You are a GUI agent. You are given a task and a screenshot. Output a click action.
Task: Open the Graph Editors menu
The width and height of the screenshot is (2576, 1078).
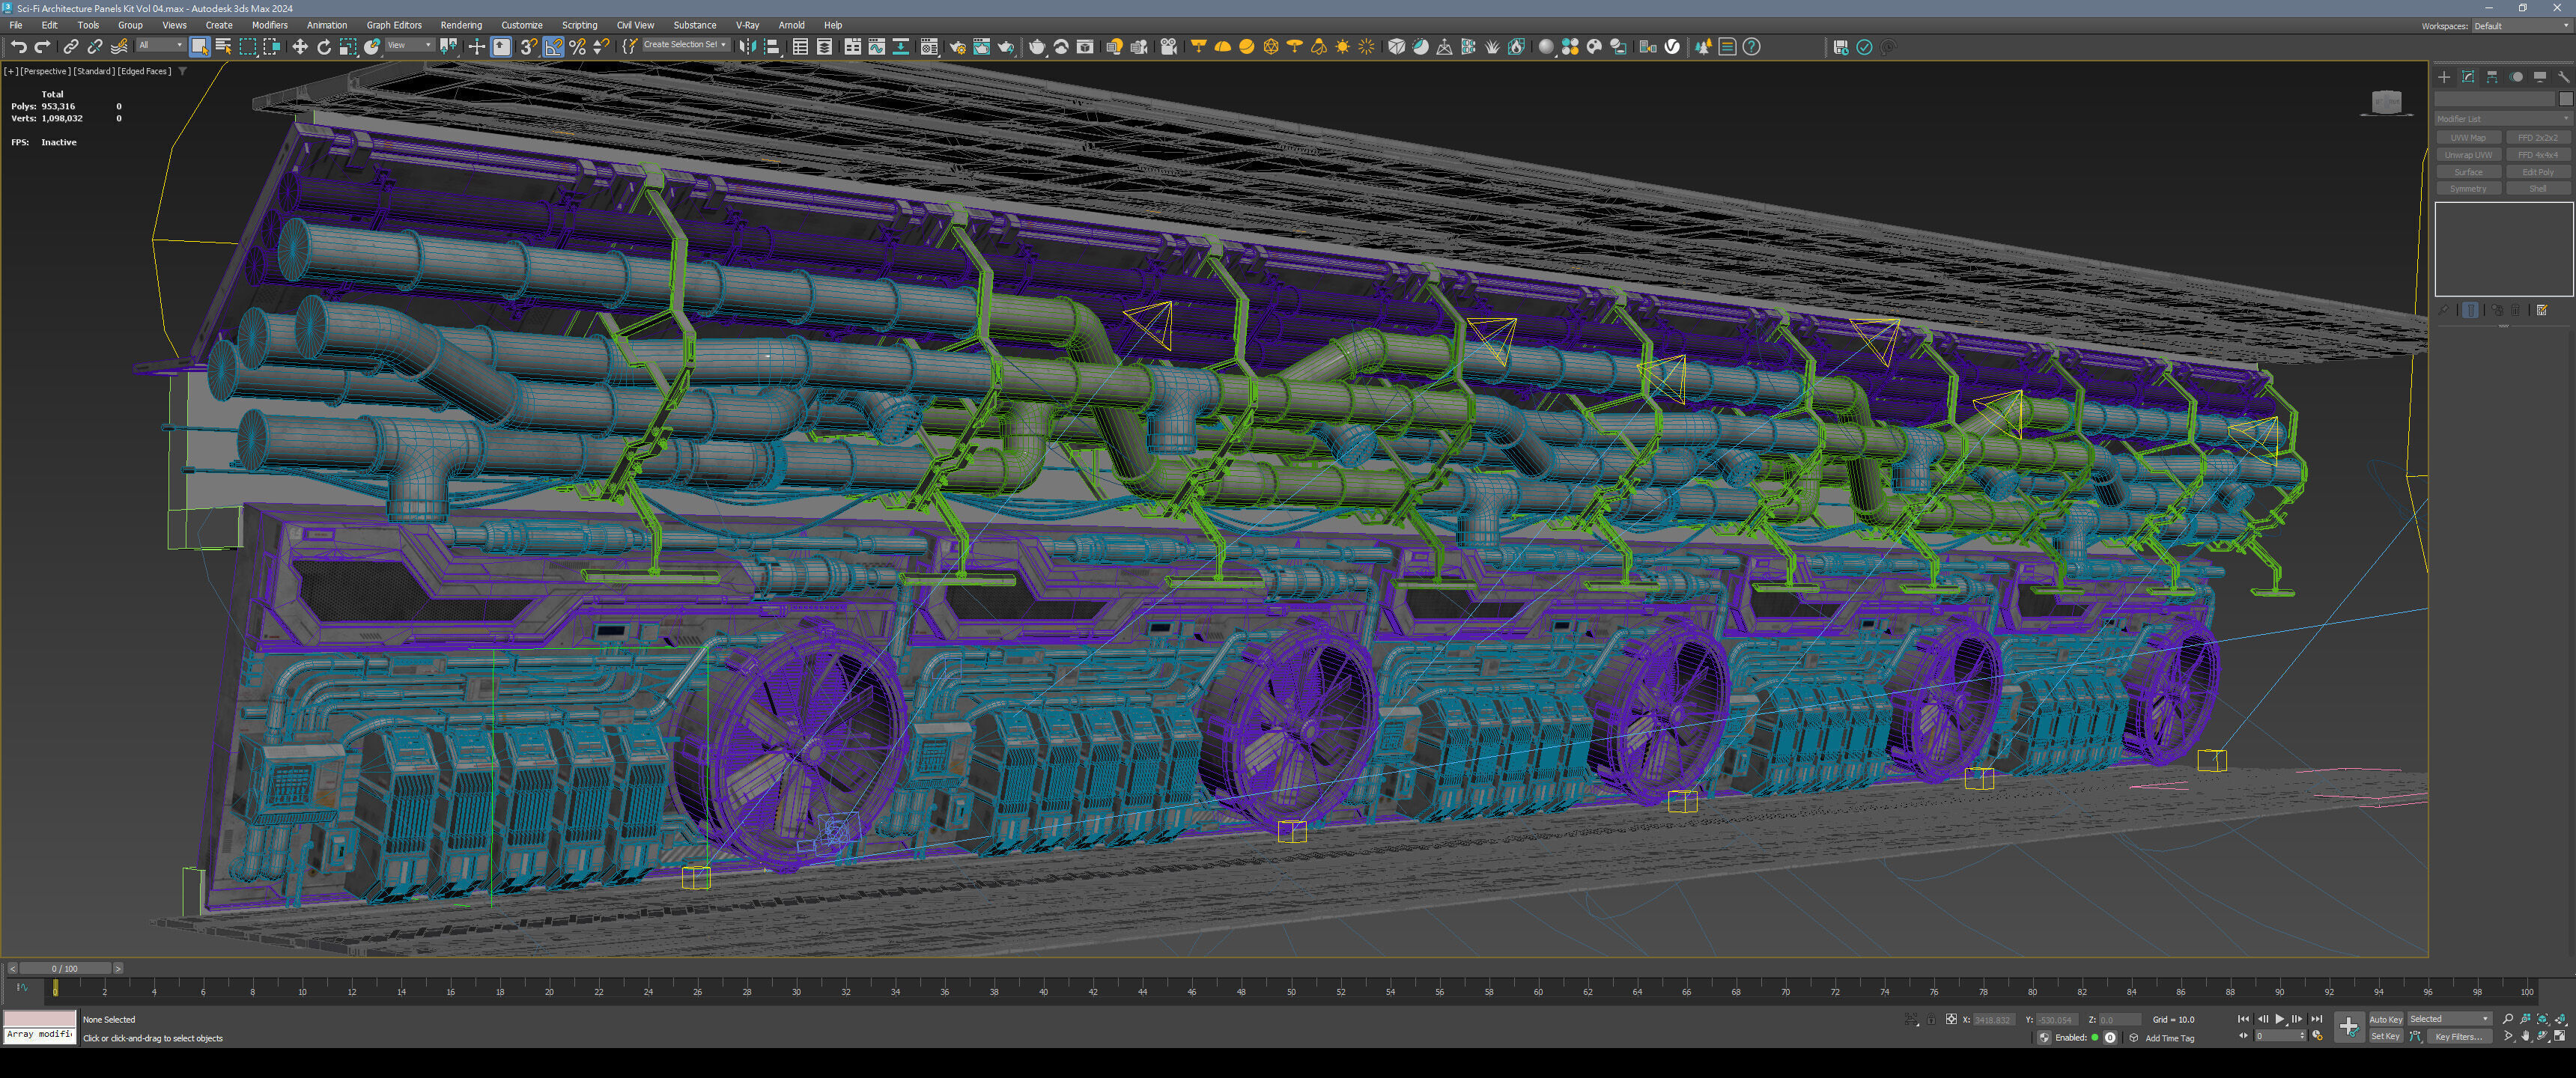[393, 25]
